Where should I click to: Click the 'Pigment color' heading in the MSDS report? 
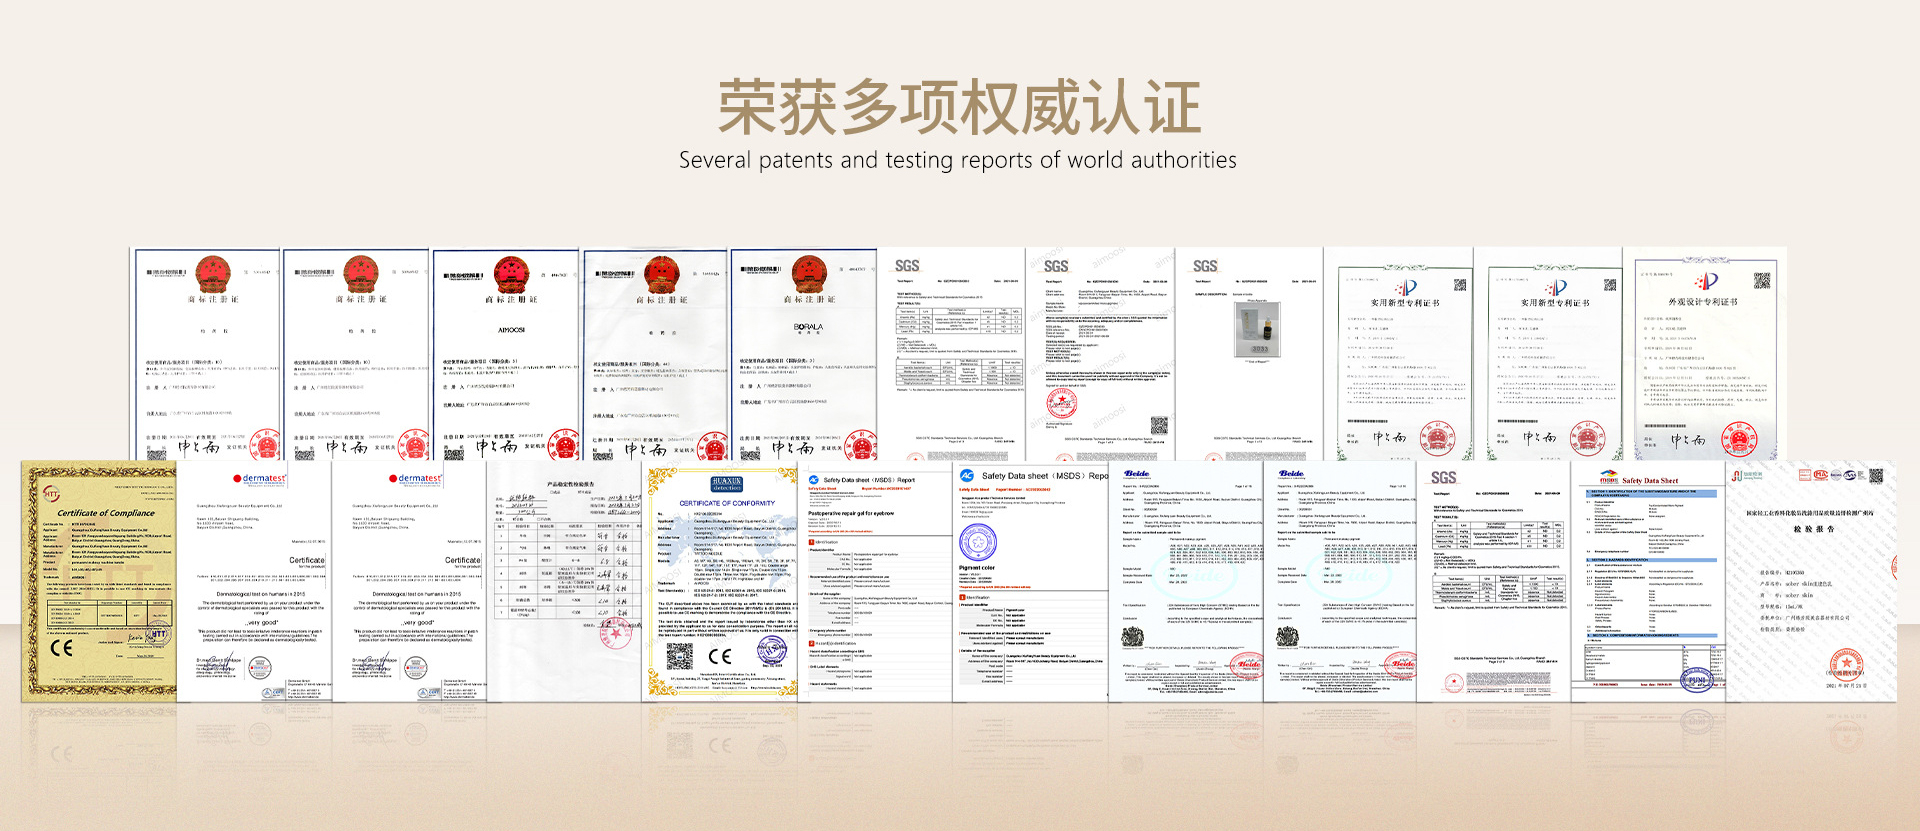tap(977, 567)
